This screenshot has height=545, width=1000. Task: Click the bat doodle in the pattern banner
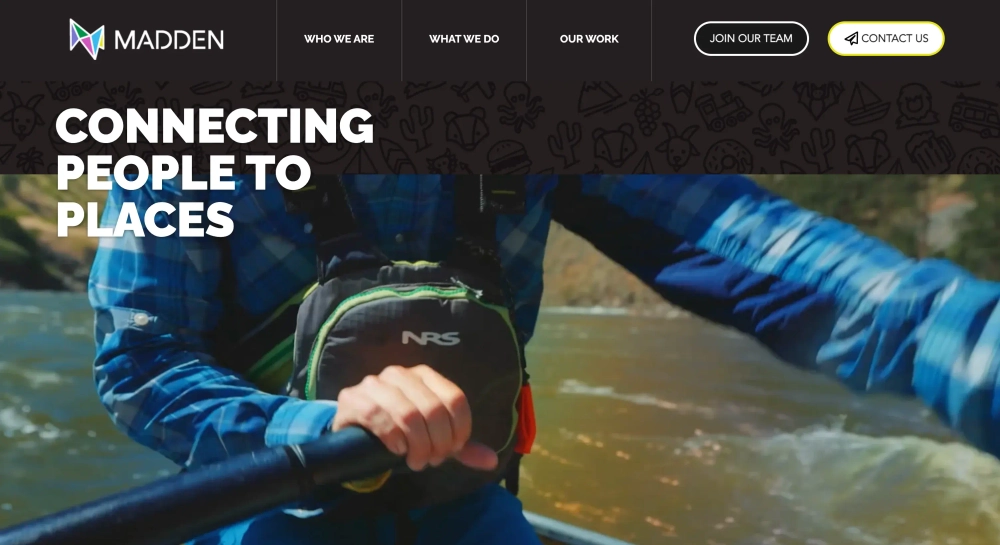point(816,99)
